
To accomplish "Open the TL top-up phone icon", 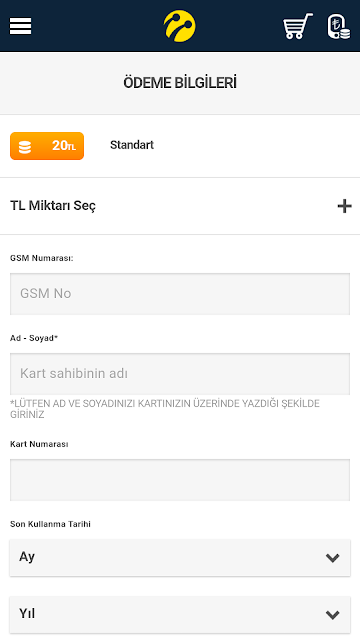I will click(x=339, y=27).
